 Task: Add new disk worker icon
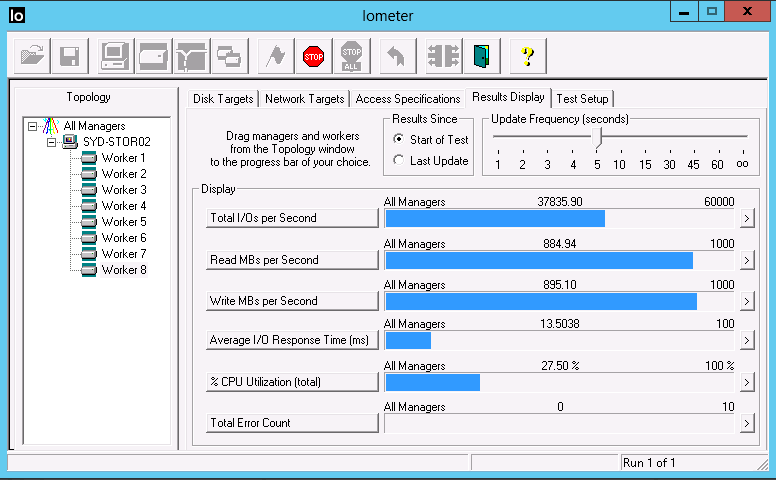tap(153, 56)
